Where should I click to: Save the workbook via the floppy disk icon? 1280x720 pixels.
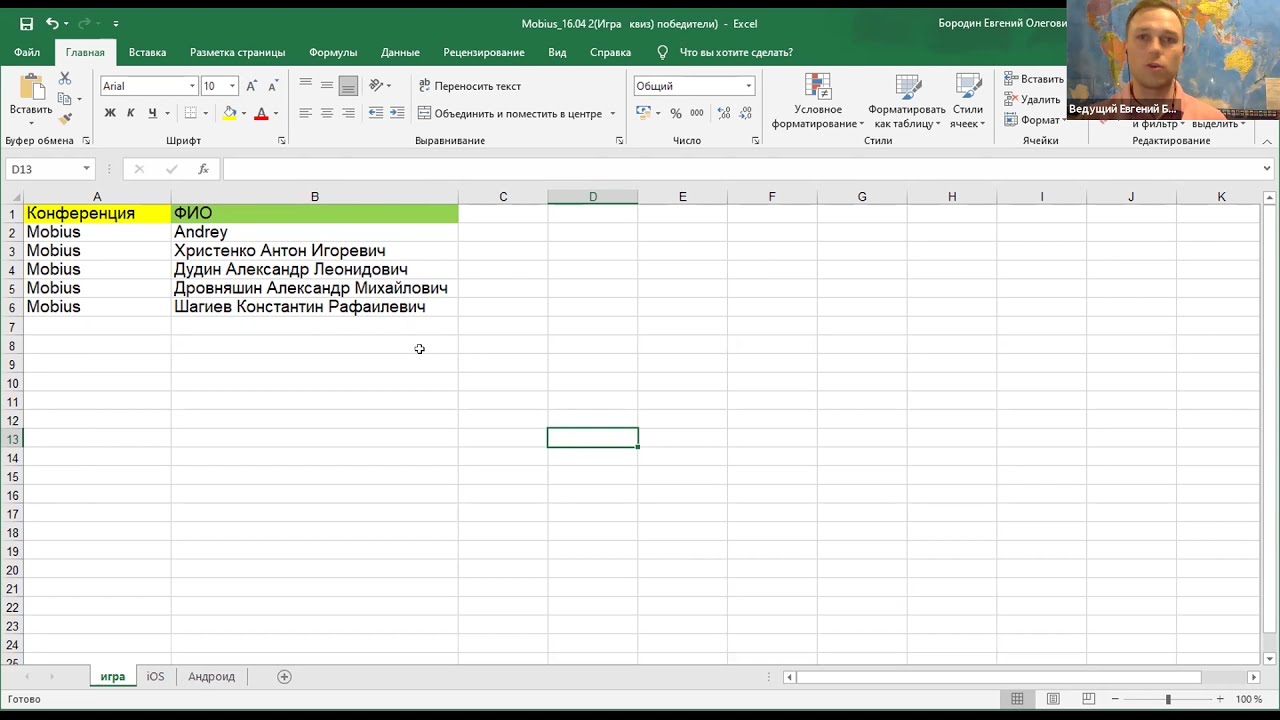(x=26, y=23)
